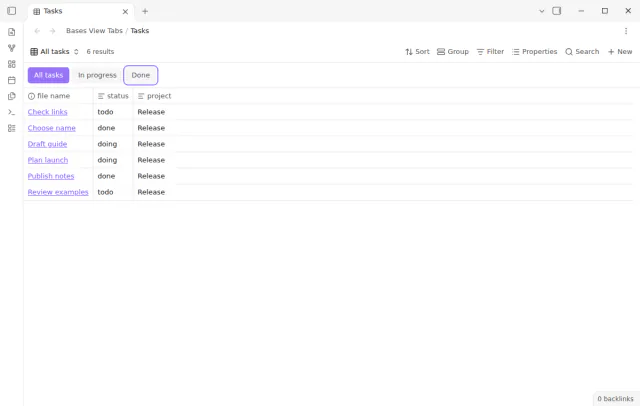Screen dimensions: 640x406
Task: Open the Properties menu
Action: [x=534, y=52]
